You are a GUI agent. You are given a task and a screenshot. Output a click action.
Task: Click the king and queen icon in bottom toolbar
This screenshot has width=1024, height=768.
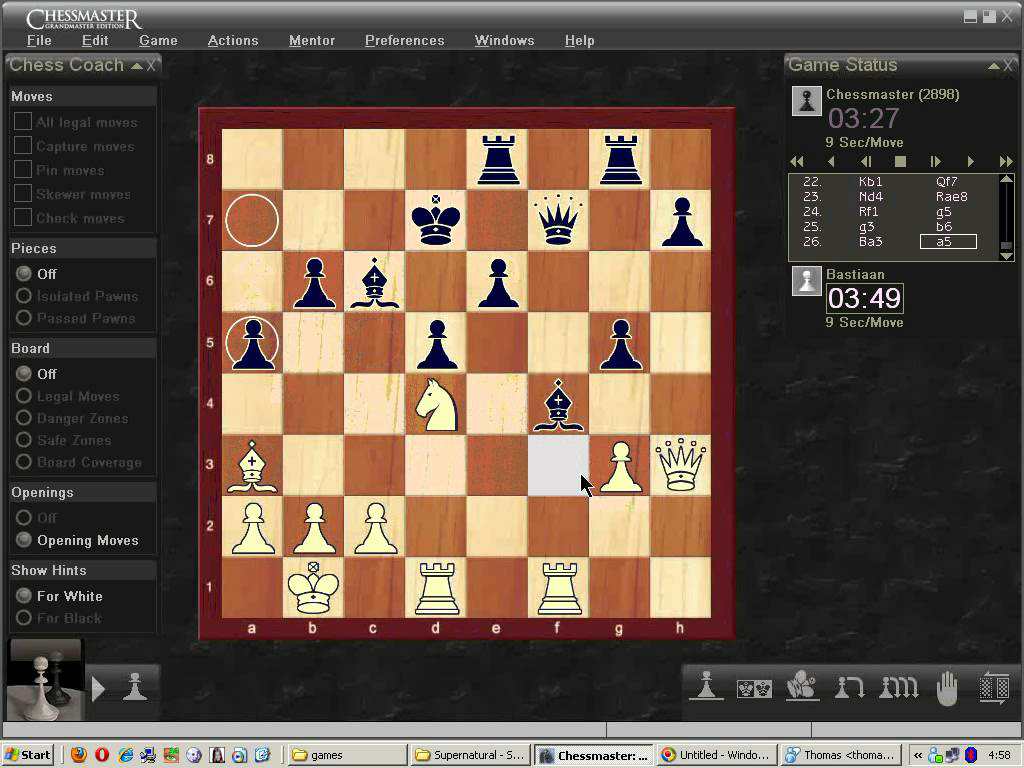pyautogui.click(x=754, y=687)
